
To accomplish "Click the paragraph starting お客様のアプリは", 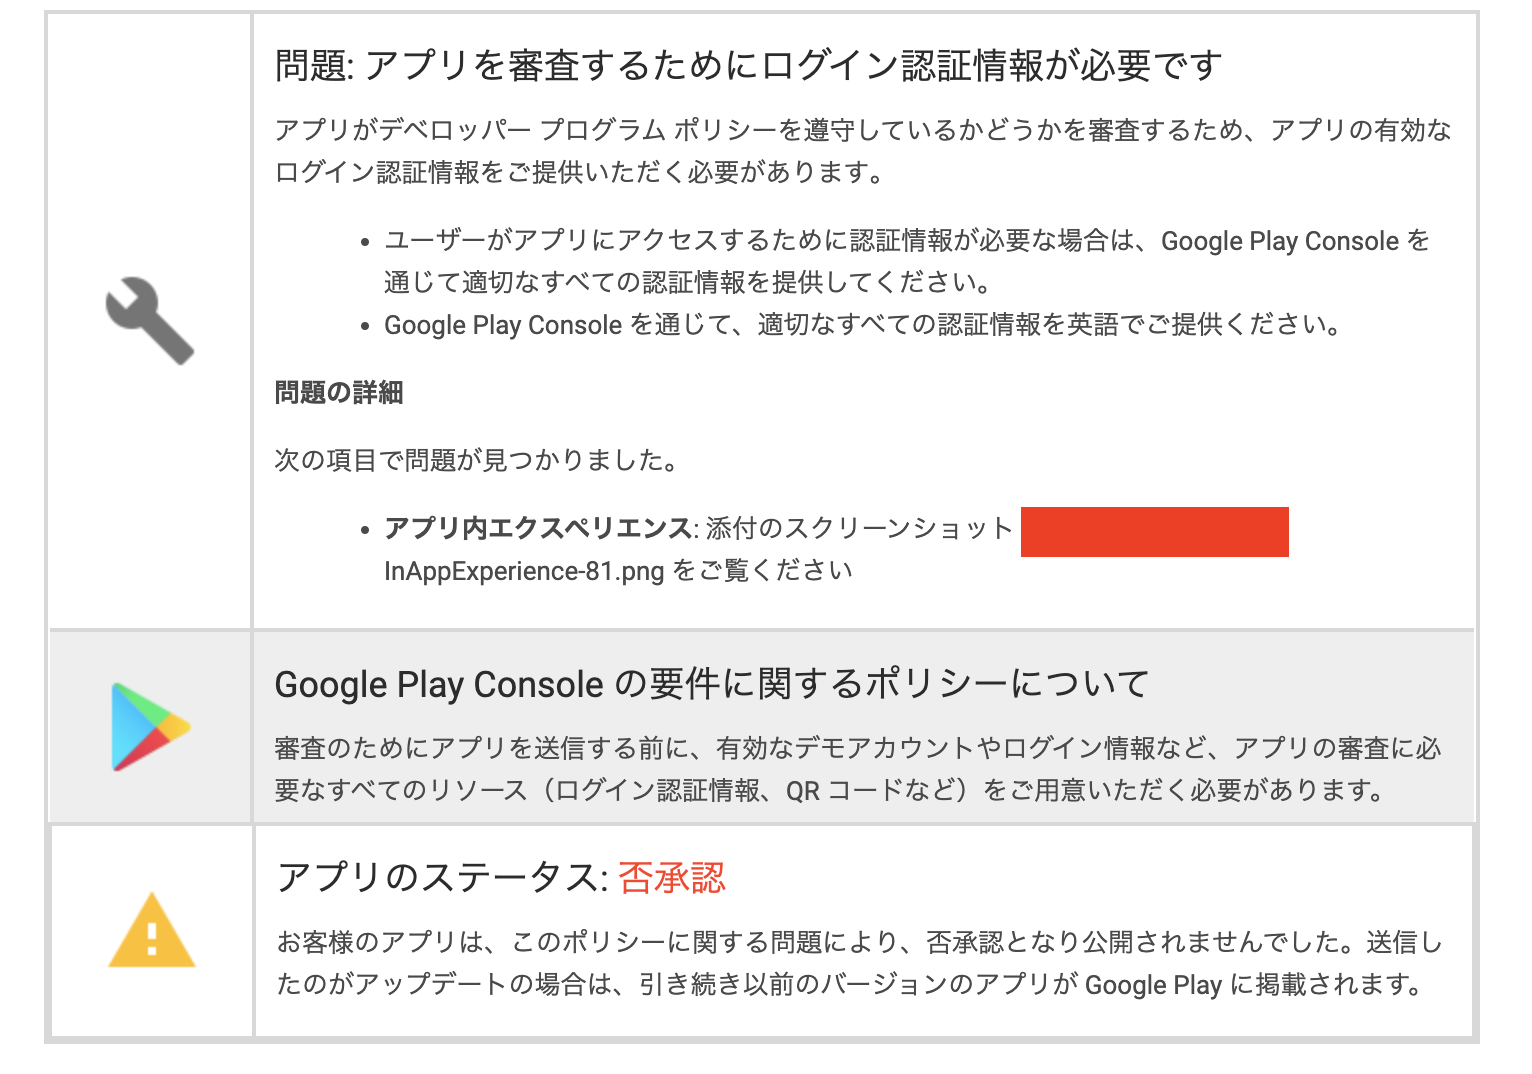I will pyautogui.click(x=860, y=963).
